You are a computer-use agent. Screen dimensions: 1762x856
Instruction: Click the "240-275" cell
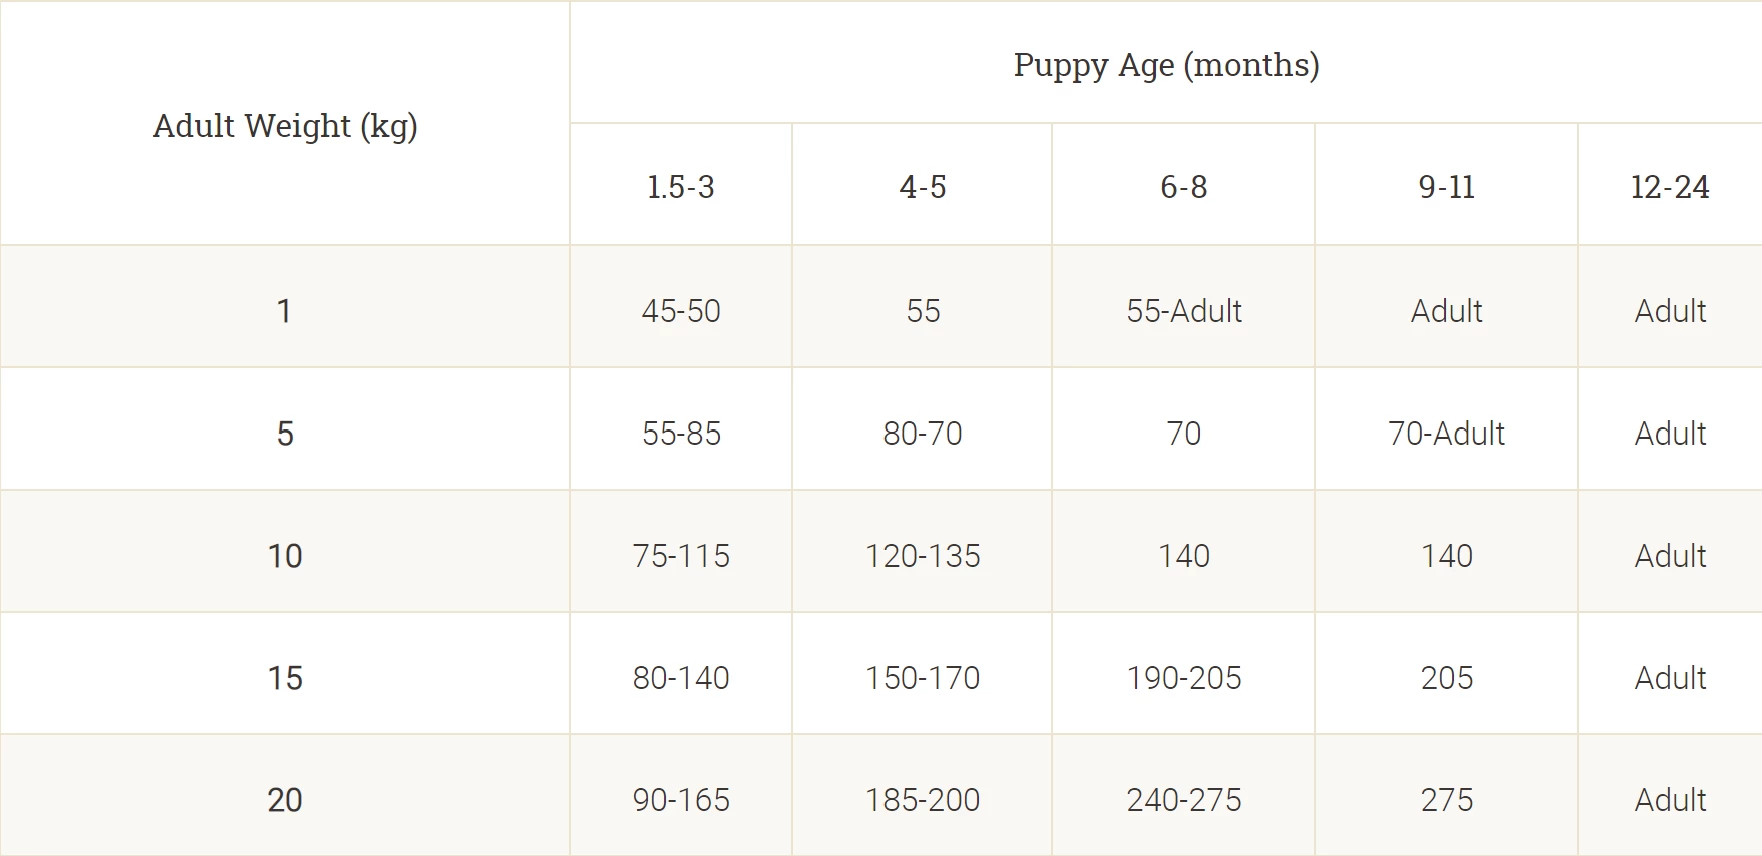point(1183,800)
